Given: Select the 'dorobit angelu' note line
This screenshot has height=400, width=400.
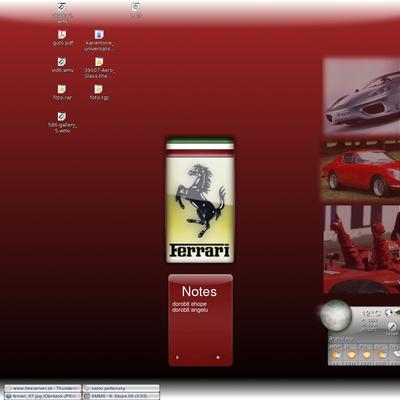Looking at the screenshot, I should (x=190, y=310).
